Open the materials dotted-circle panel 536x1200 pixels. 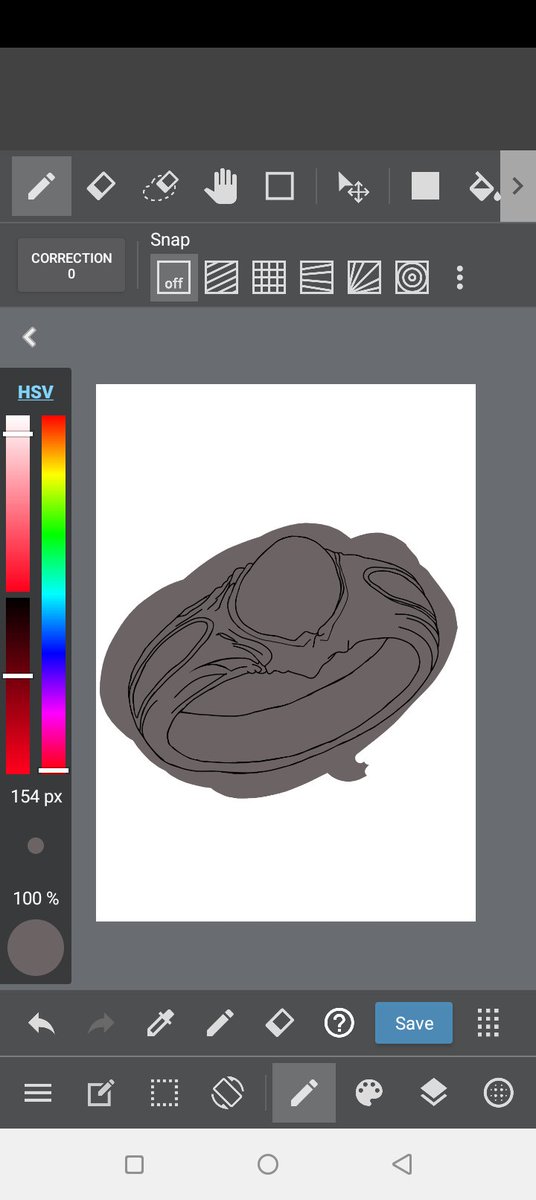[498, 1093]
